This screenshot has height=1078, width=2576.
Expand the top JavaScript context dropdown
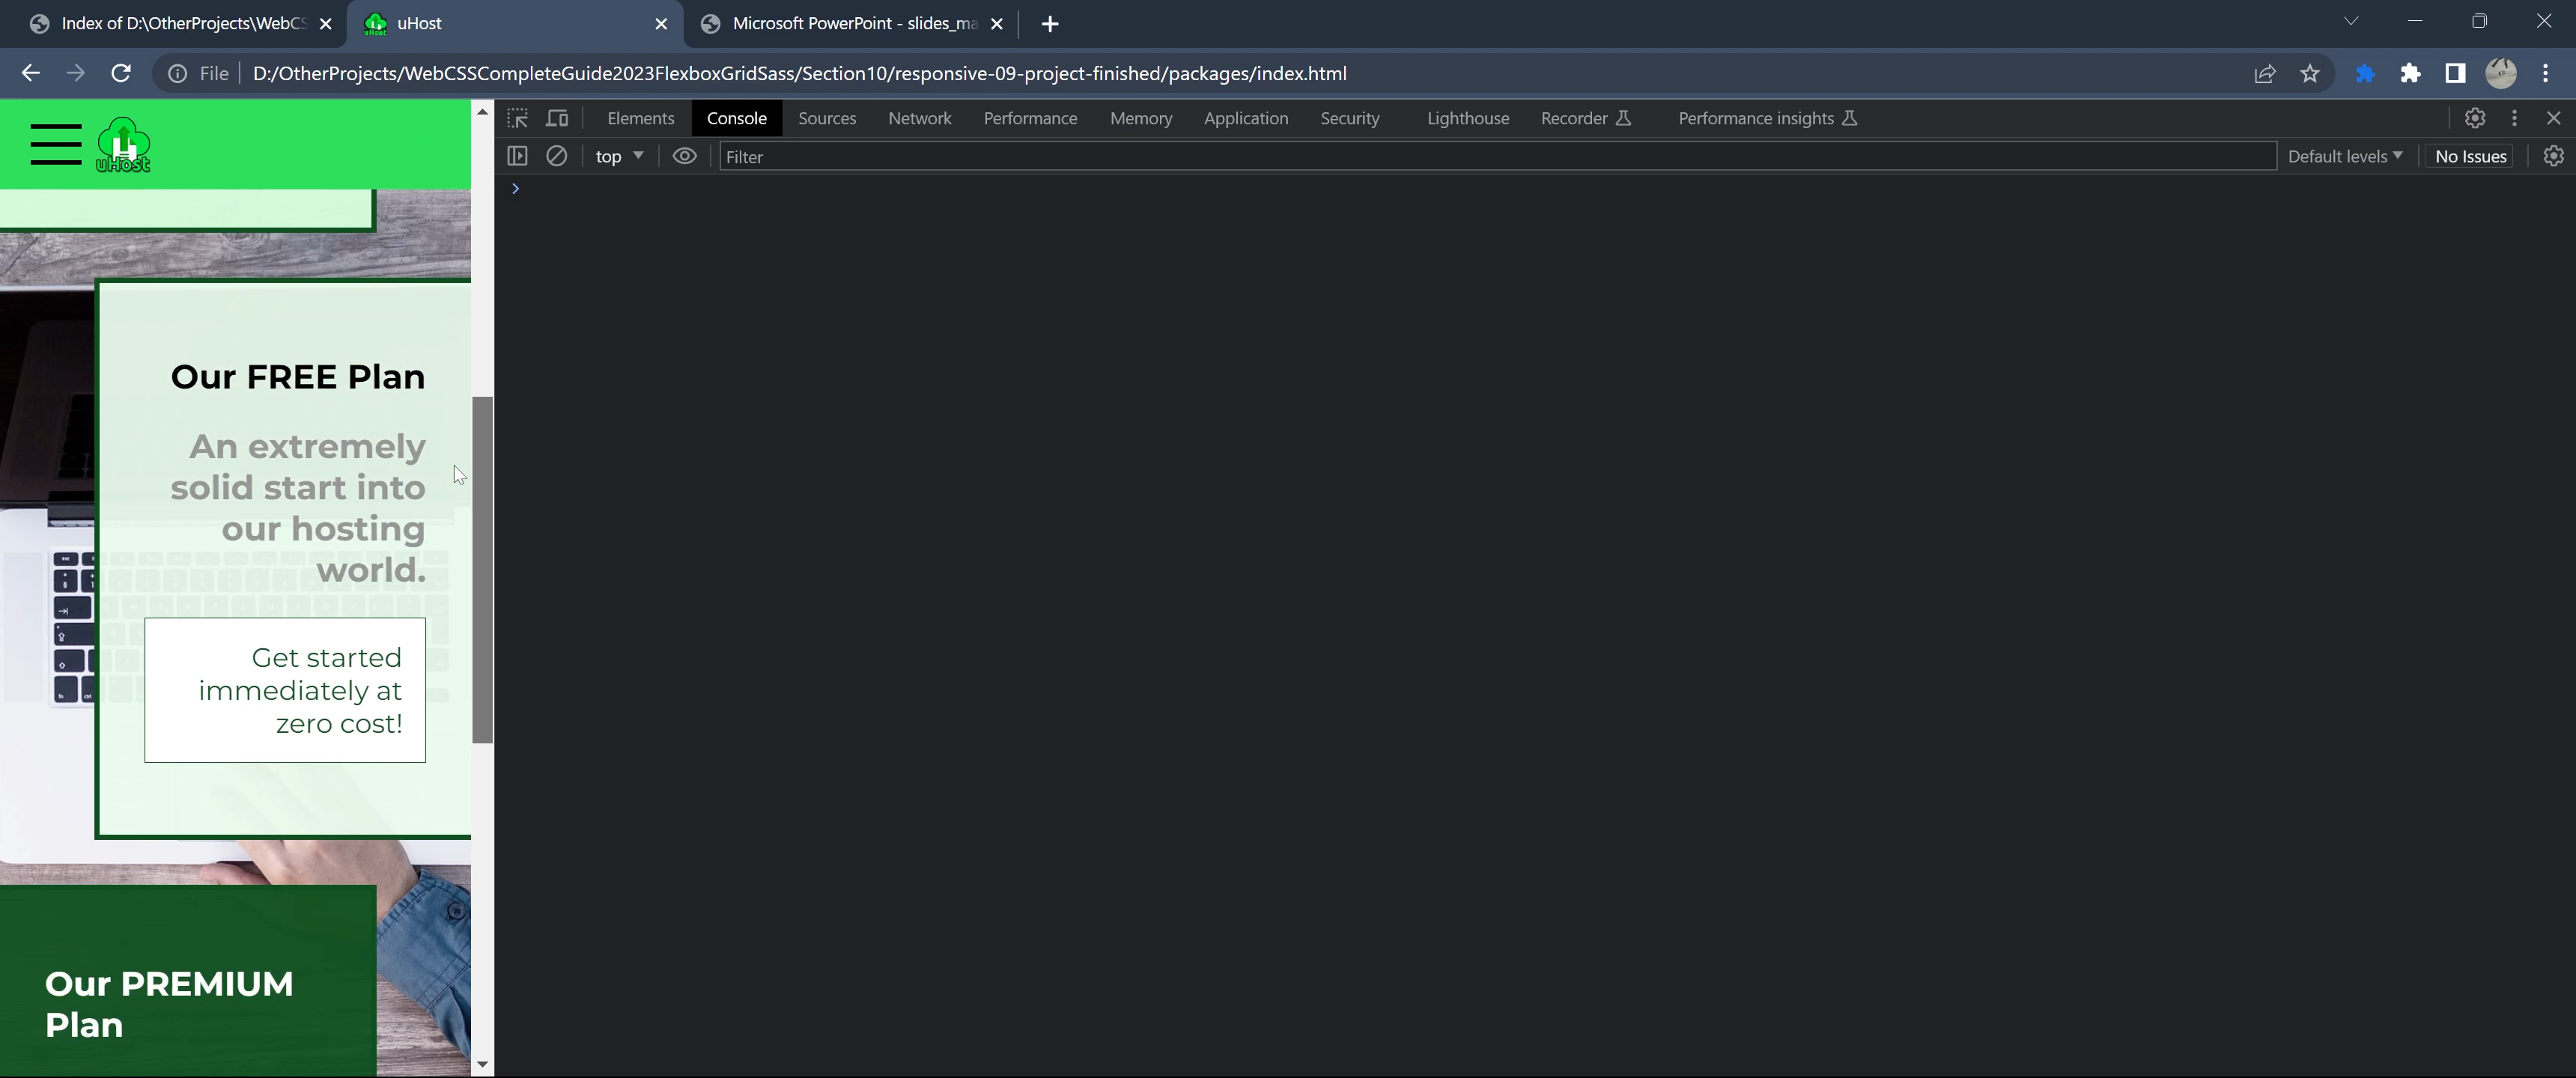(x=619, y=156)
